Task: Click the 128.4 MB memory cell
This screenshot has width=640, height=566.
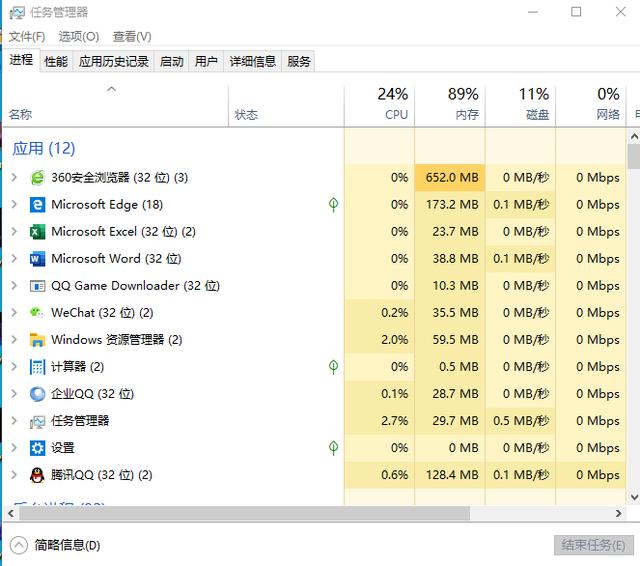Action: click(450, 475)
